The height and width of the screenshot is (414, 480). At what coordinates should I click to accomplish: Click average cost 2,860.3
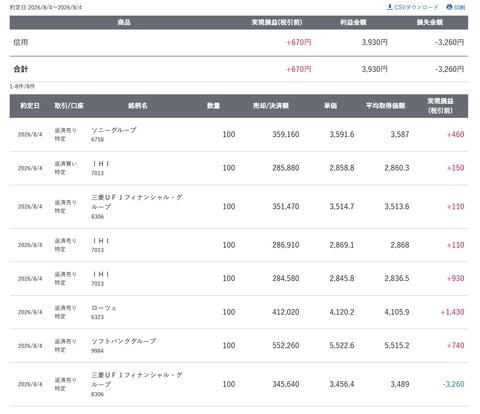point(397,168)
